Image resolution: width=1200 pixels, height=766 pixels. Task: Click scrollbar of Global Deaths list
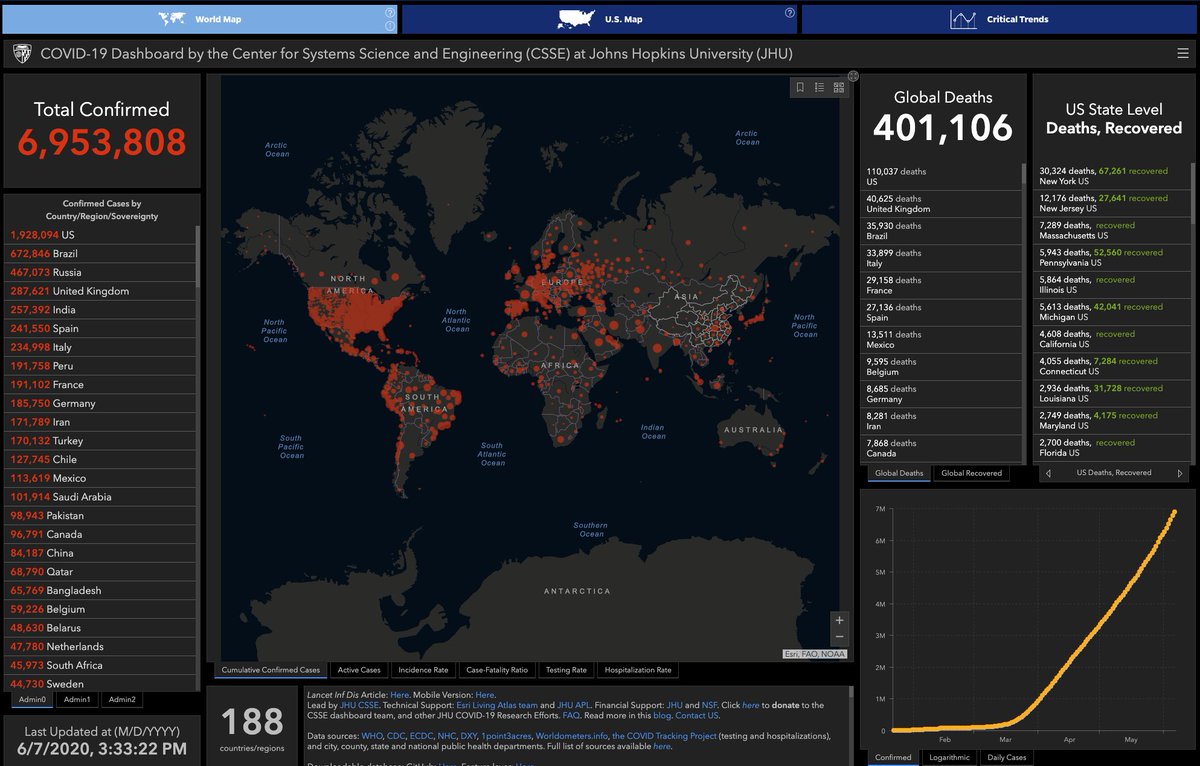click(x=1024, y=176)
